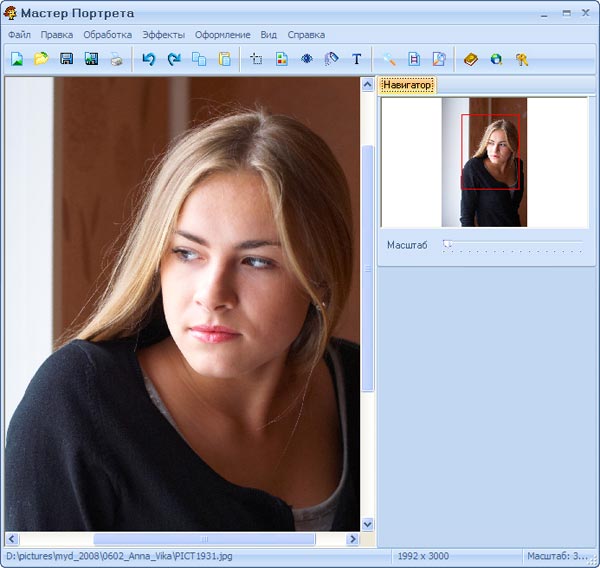Open a file with the folder icon
Viewport: 600px width, 568px height.
tap(41, 59)
